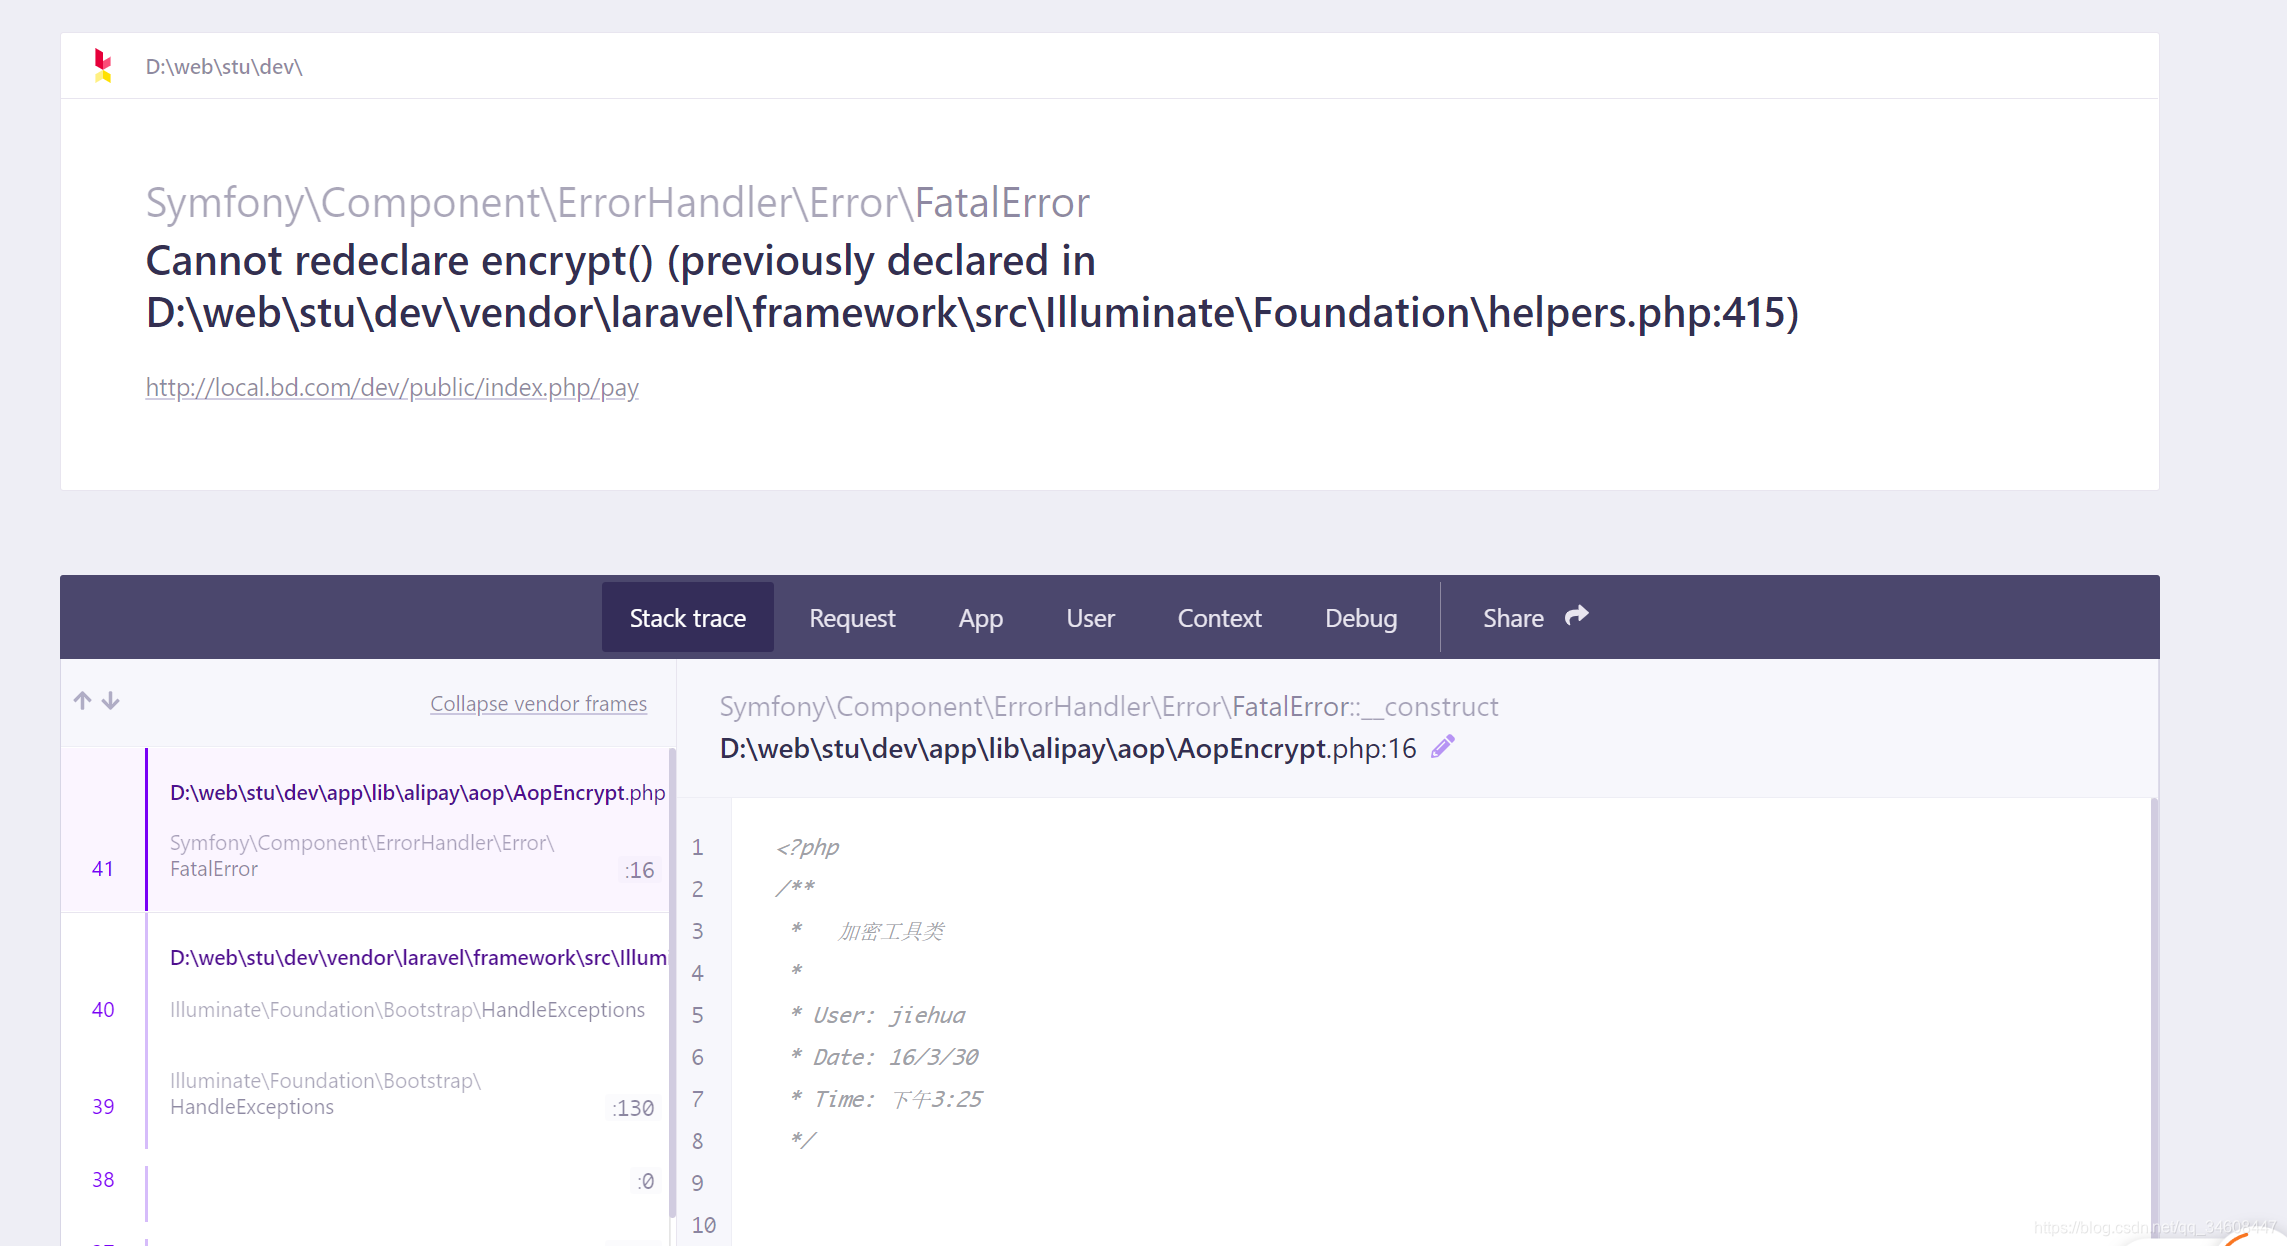The width and height of the screenshot is (2287, 1246).
Task: Switch to the Debug tab
Action: pos(1361,617)
